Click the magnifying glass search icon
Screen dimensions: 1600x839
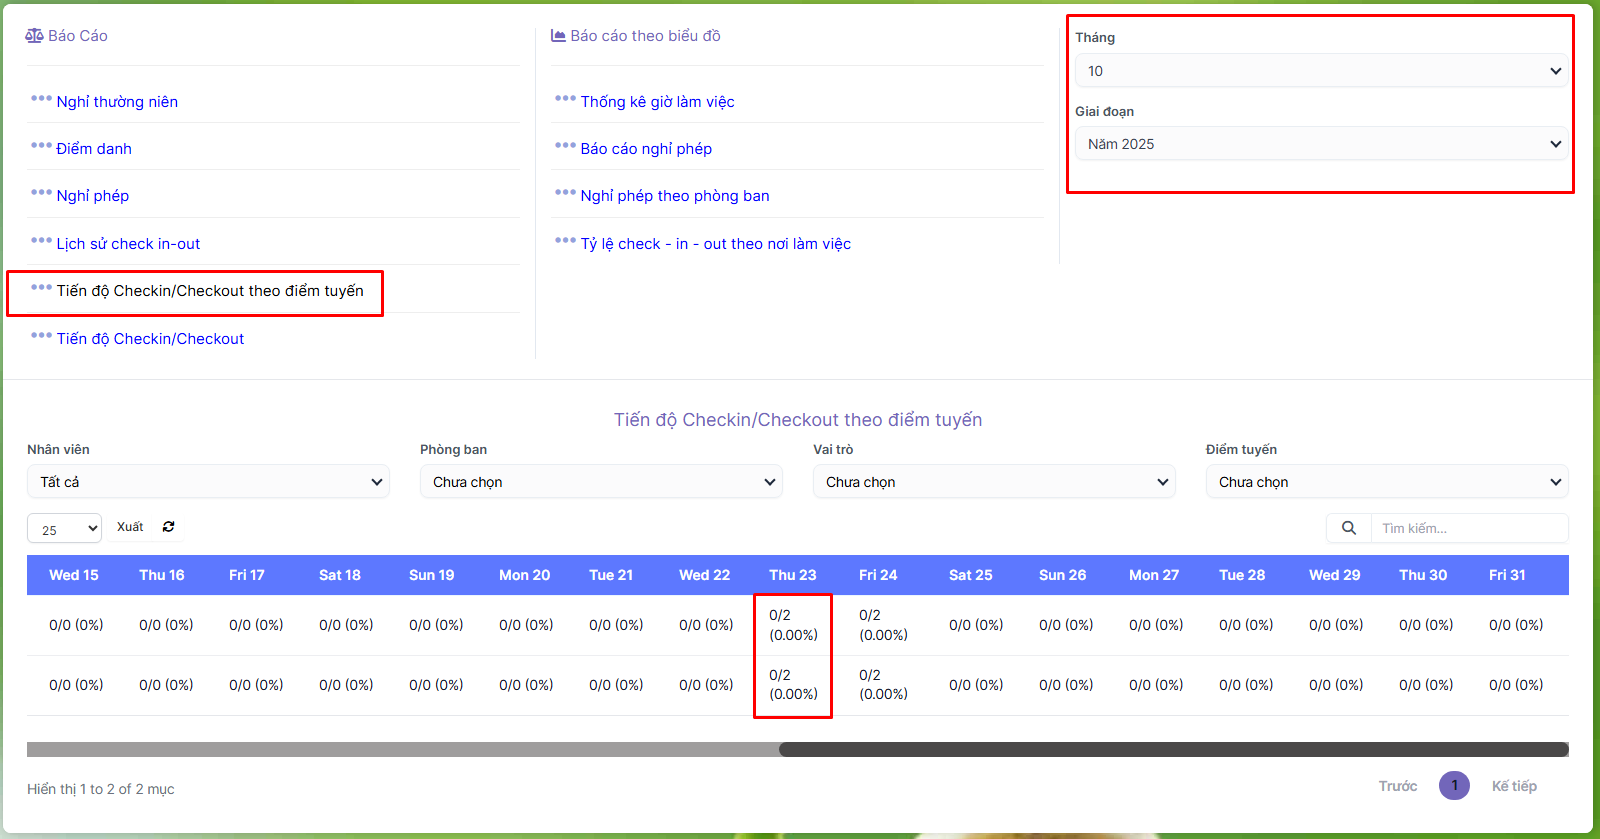coord(1348,528)
